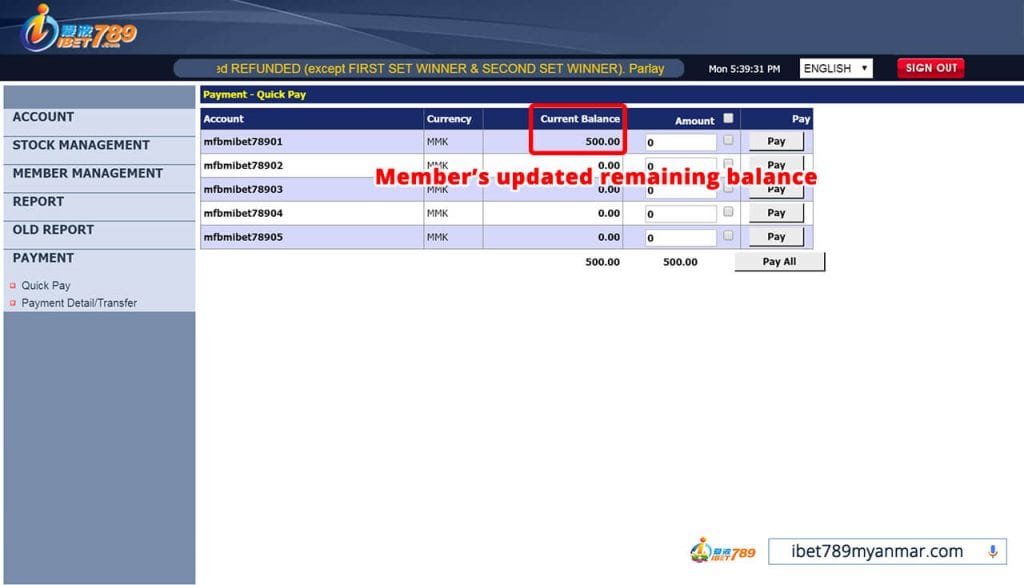Check the checkbox on the mfbmibet78904 row
The height and width of the screenshot is (585, 1024).
pos(729,213)
